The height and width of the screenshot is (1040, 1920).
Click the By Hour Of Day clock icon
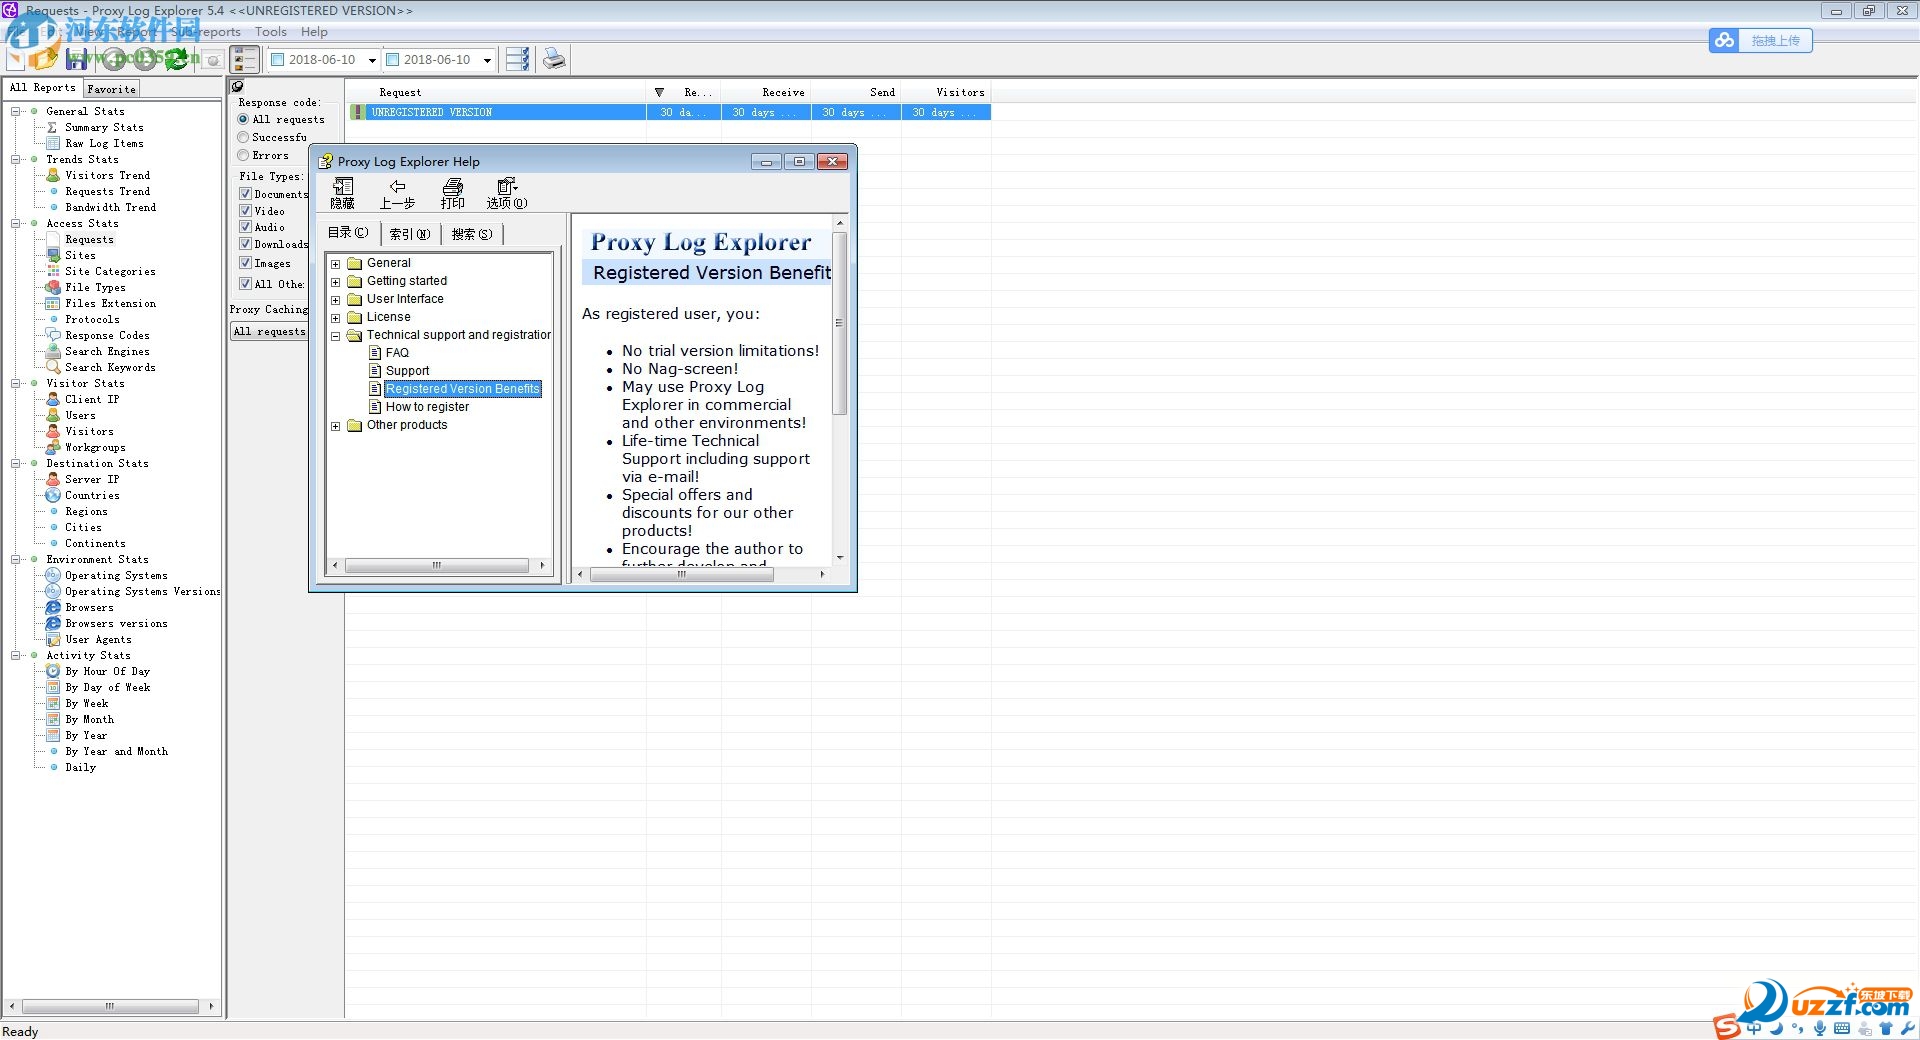(x=54, y=671)
